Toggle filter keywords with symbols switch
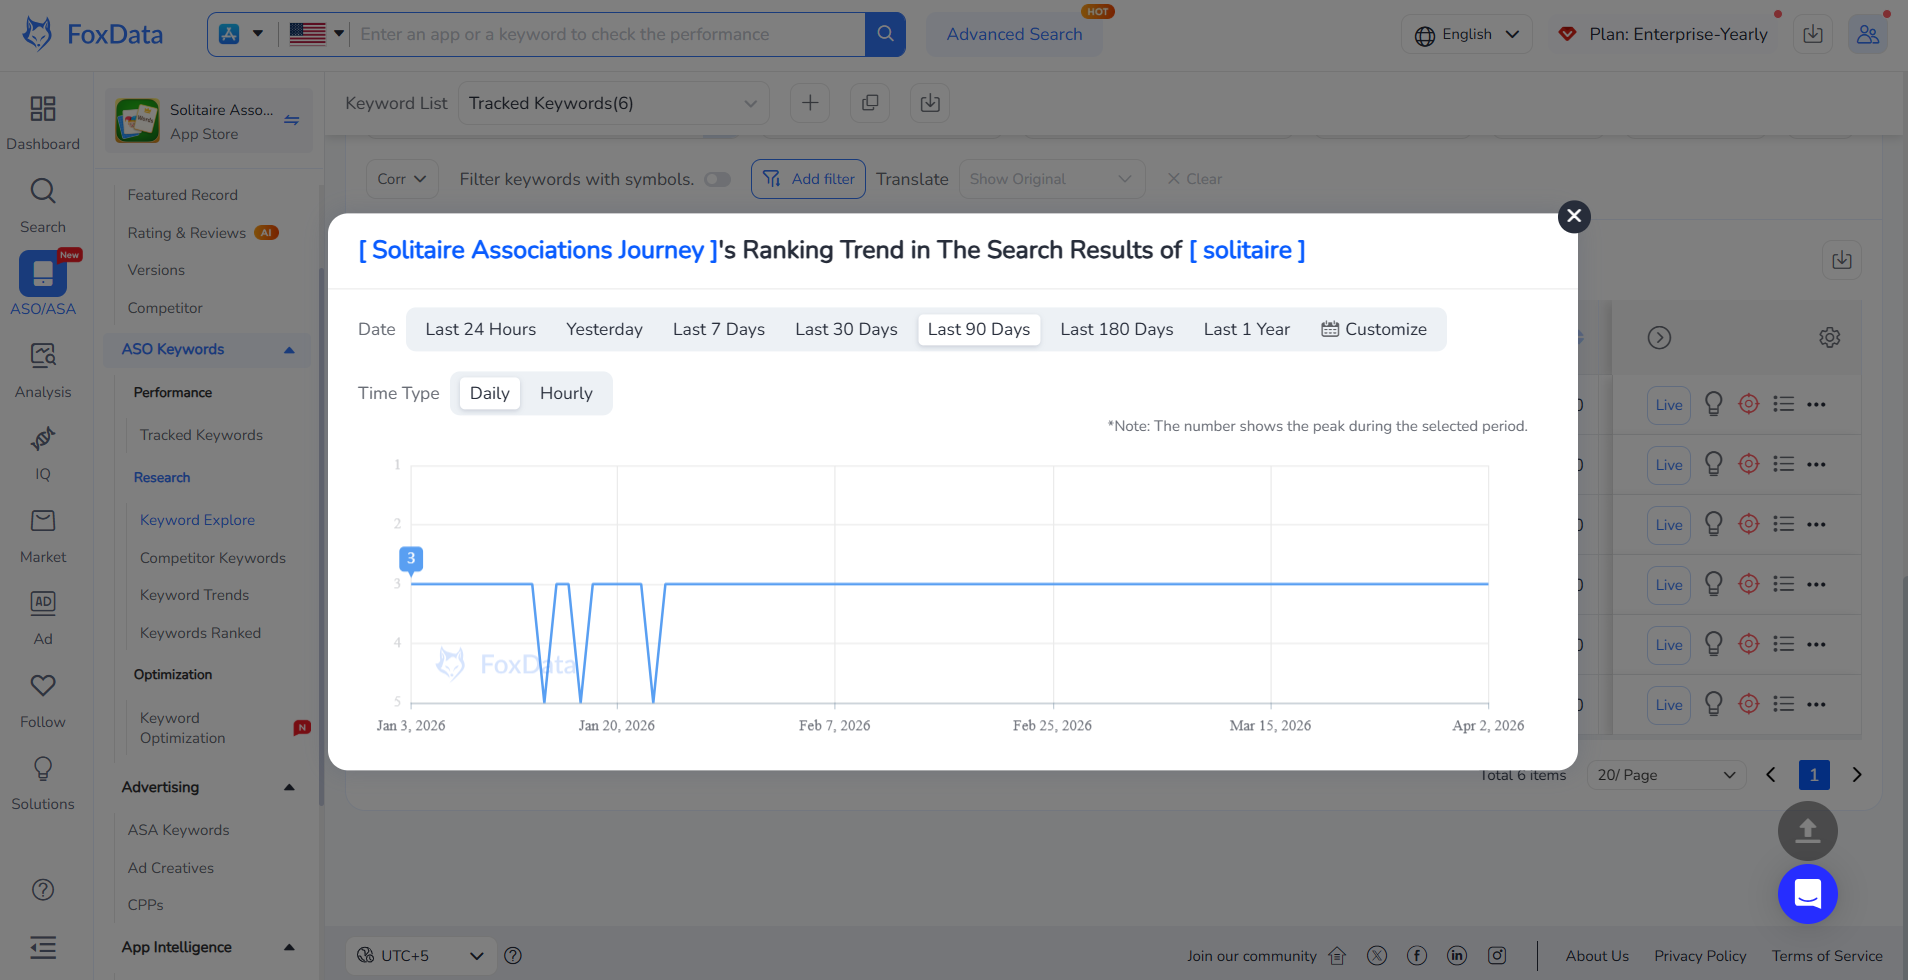Viewport: 1908px width, 980px height. [717, 179]
